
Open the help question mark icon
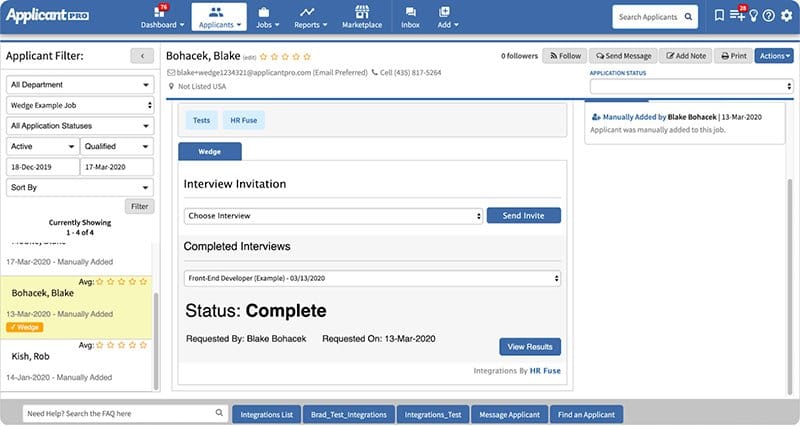coord(768,16)
